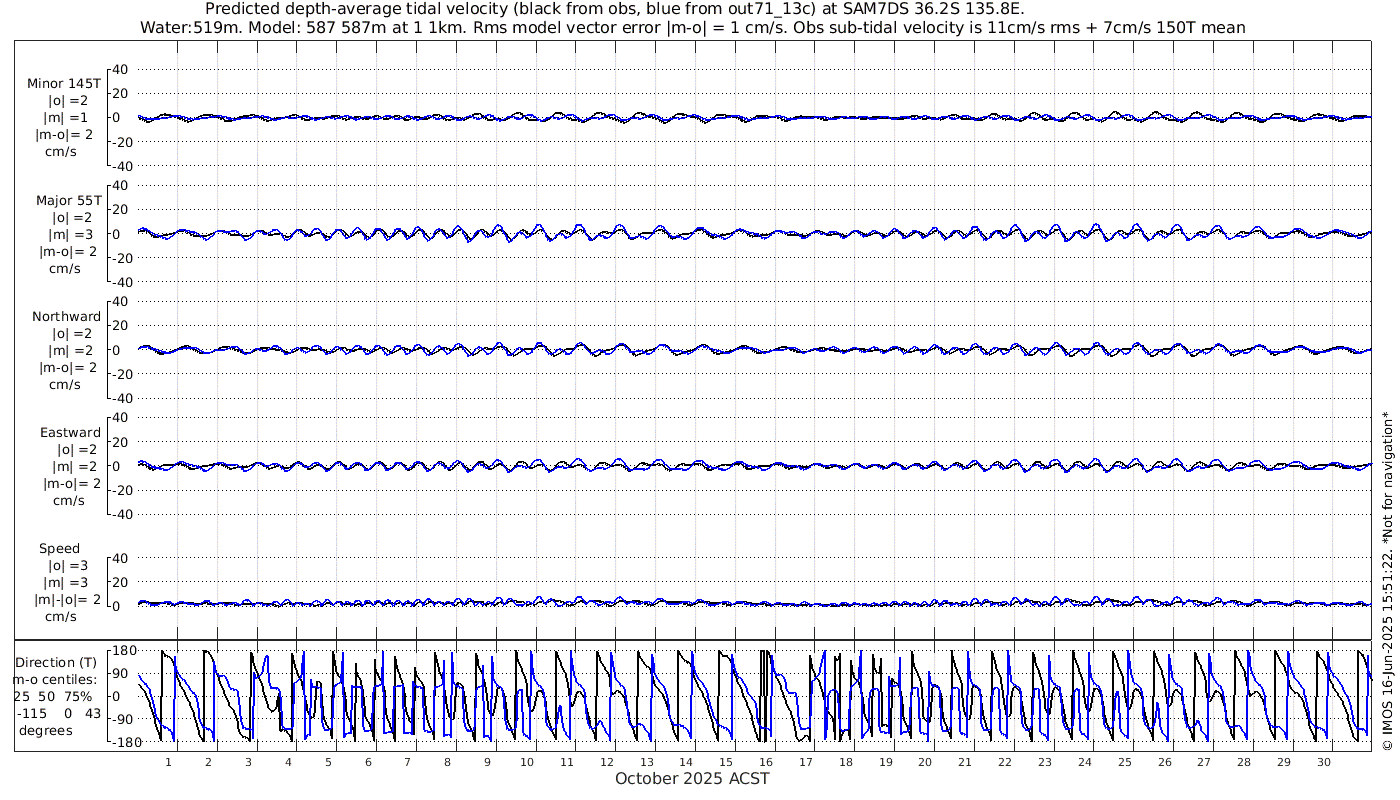
Task: Click the 'Speed' panel label
Action: (60, 549)
